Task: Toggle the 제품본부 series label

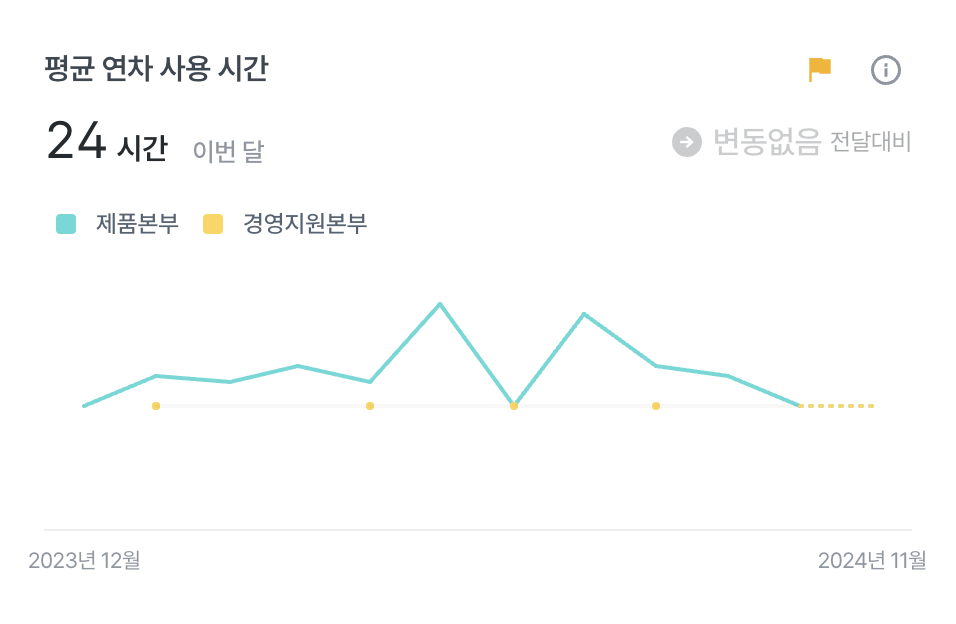Action: coord(137,224)
